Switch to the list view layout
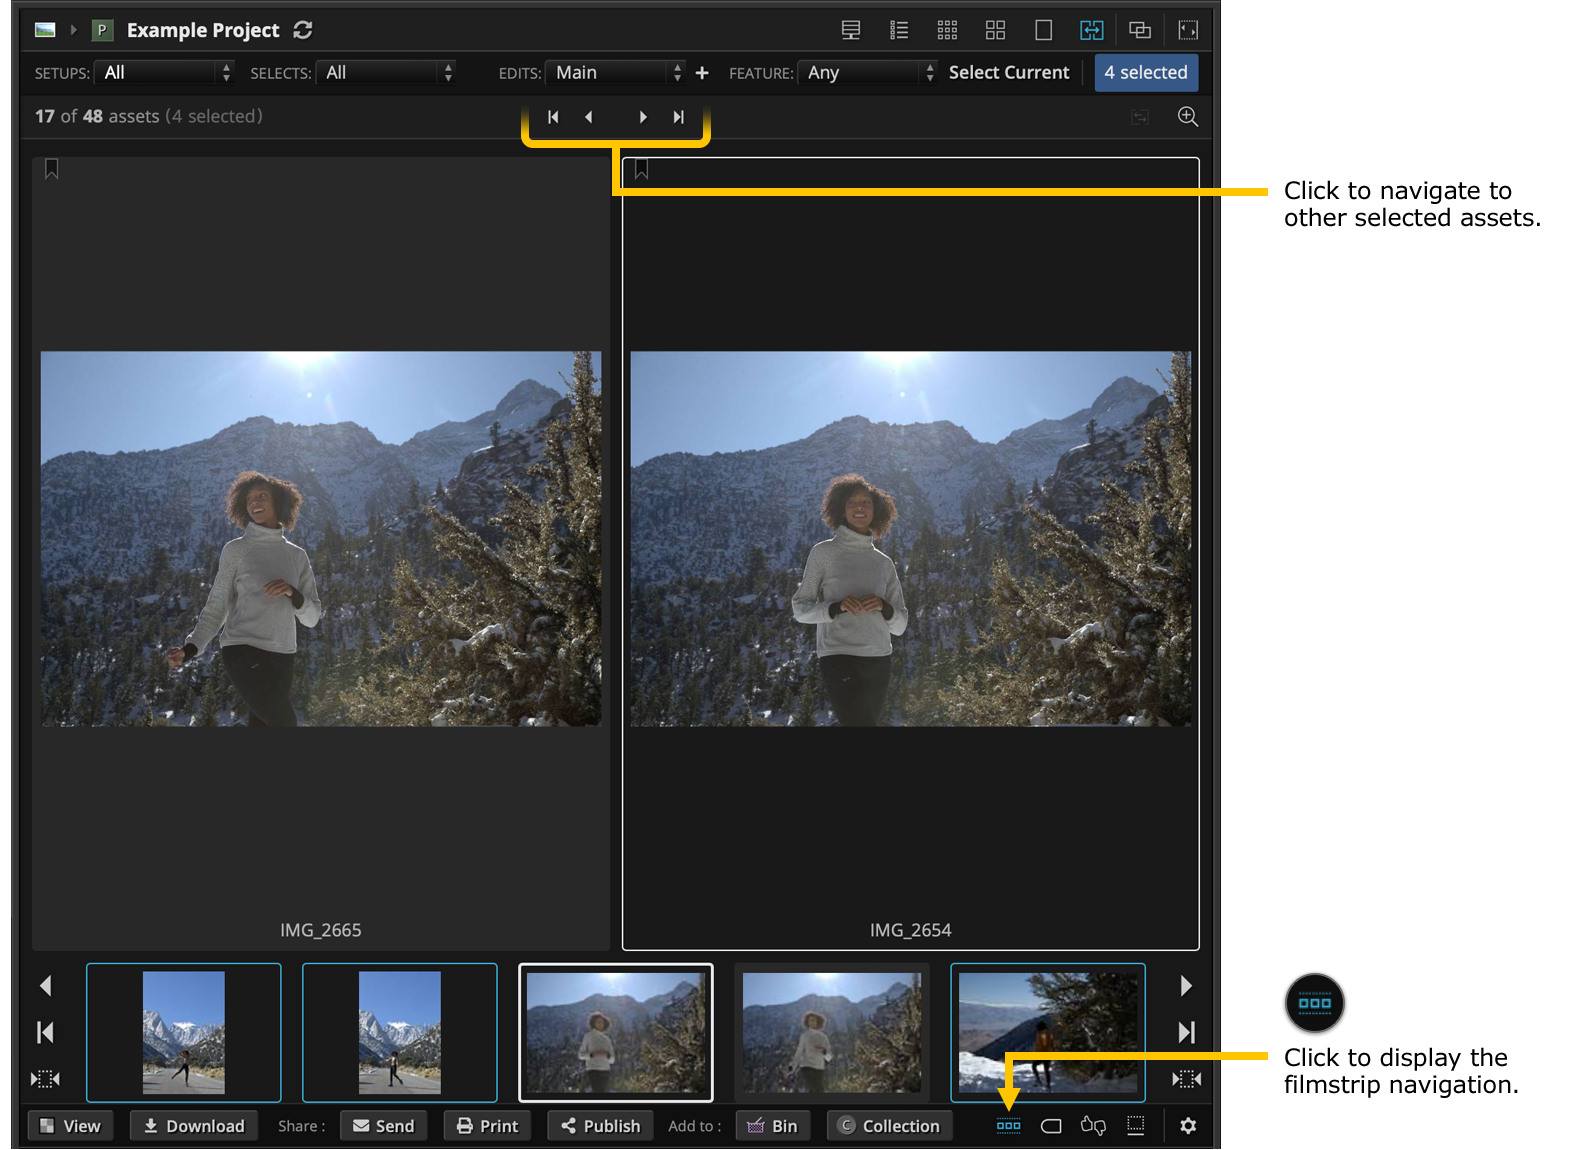This screenshot has width=1580, height=1150. [899, 30]
